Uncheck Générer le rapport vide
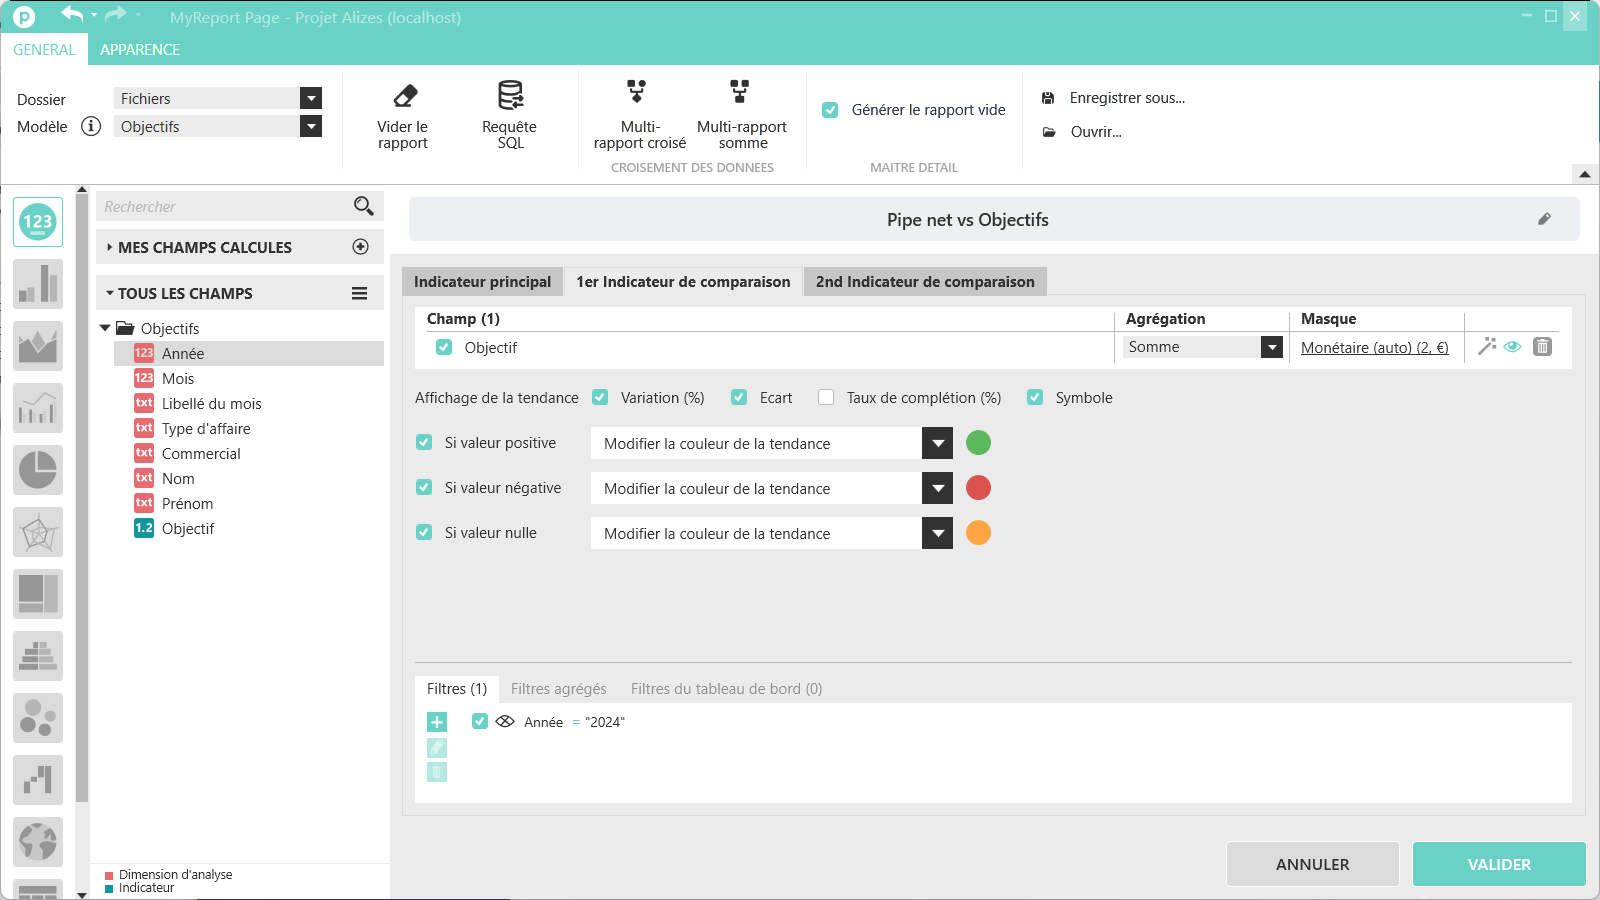 click(x=830, y=110)
